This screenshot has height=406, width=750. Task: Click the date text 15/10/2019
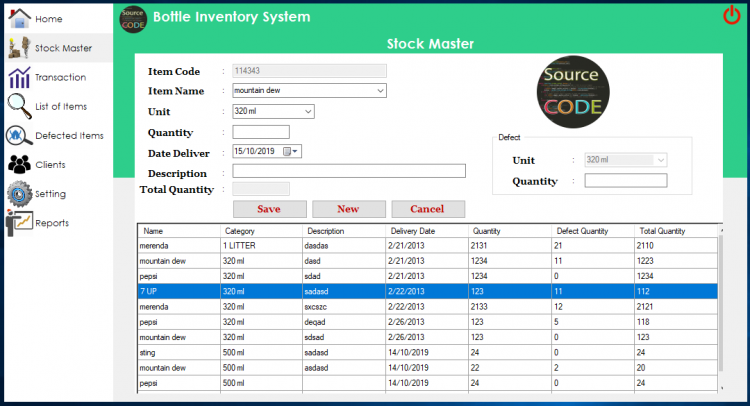(x=254, y=151)
